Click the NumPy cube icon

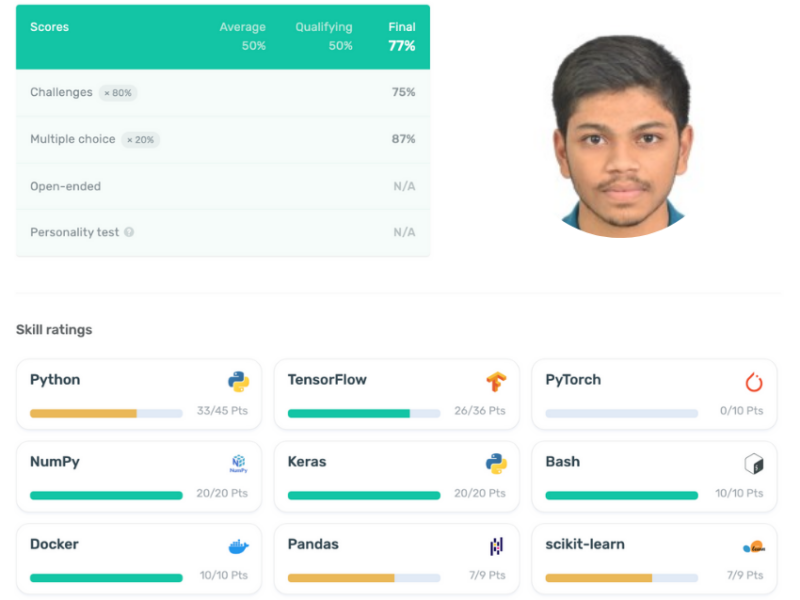238,464
